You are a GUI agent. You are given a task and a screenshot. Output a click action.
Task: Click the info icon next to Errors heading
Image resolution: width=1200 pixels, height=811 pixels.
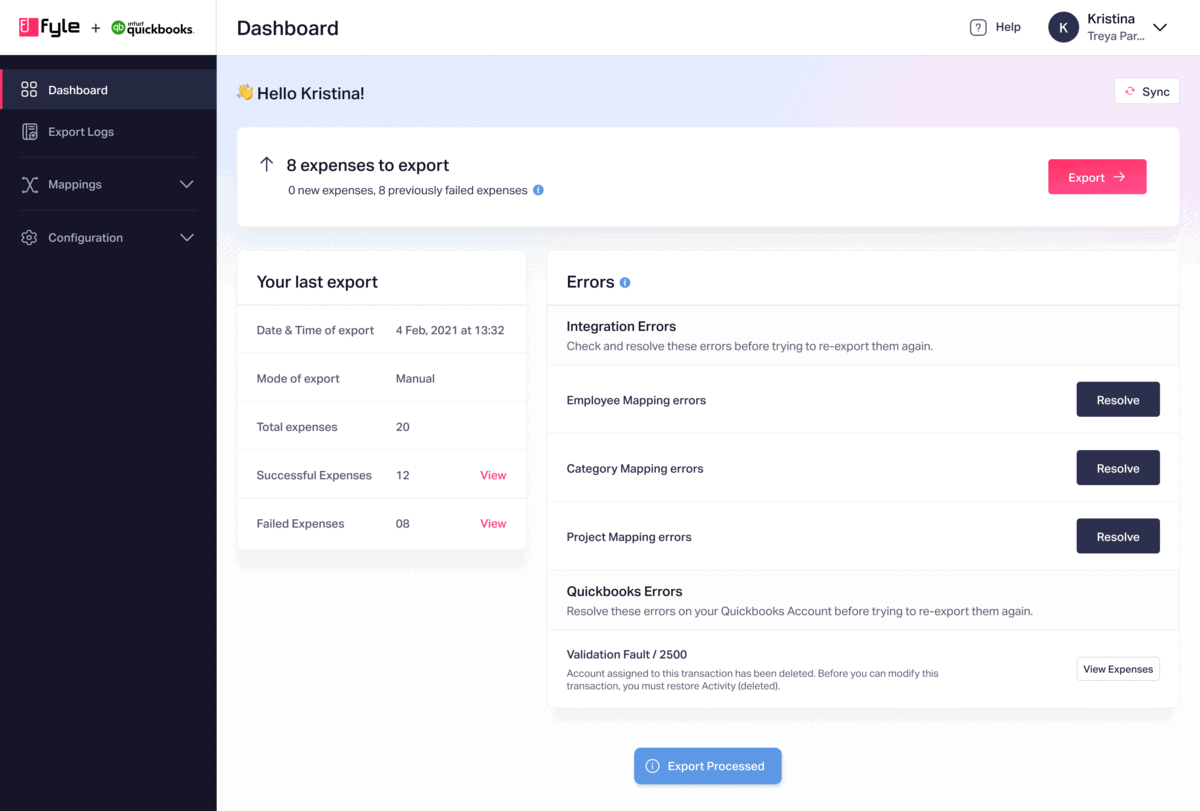coord(625,282)
